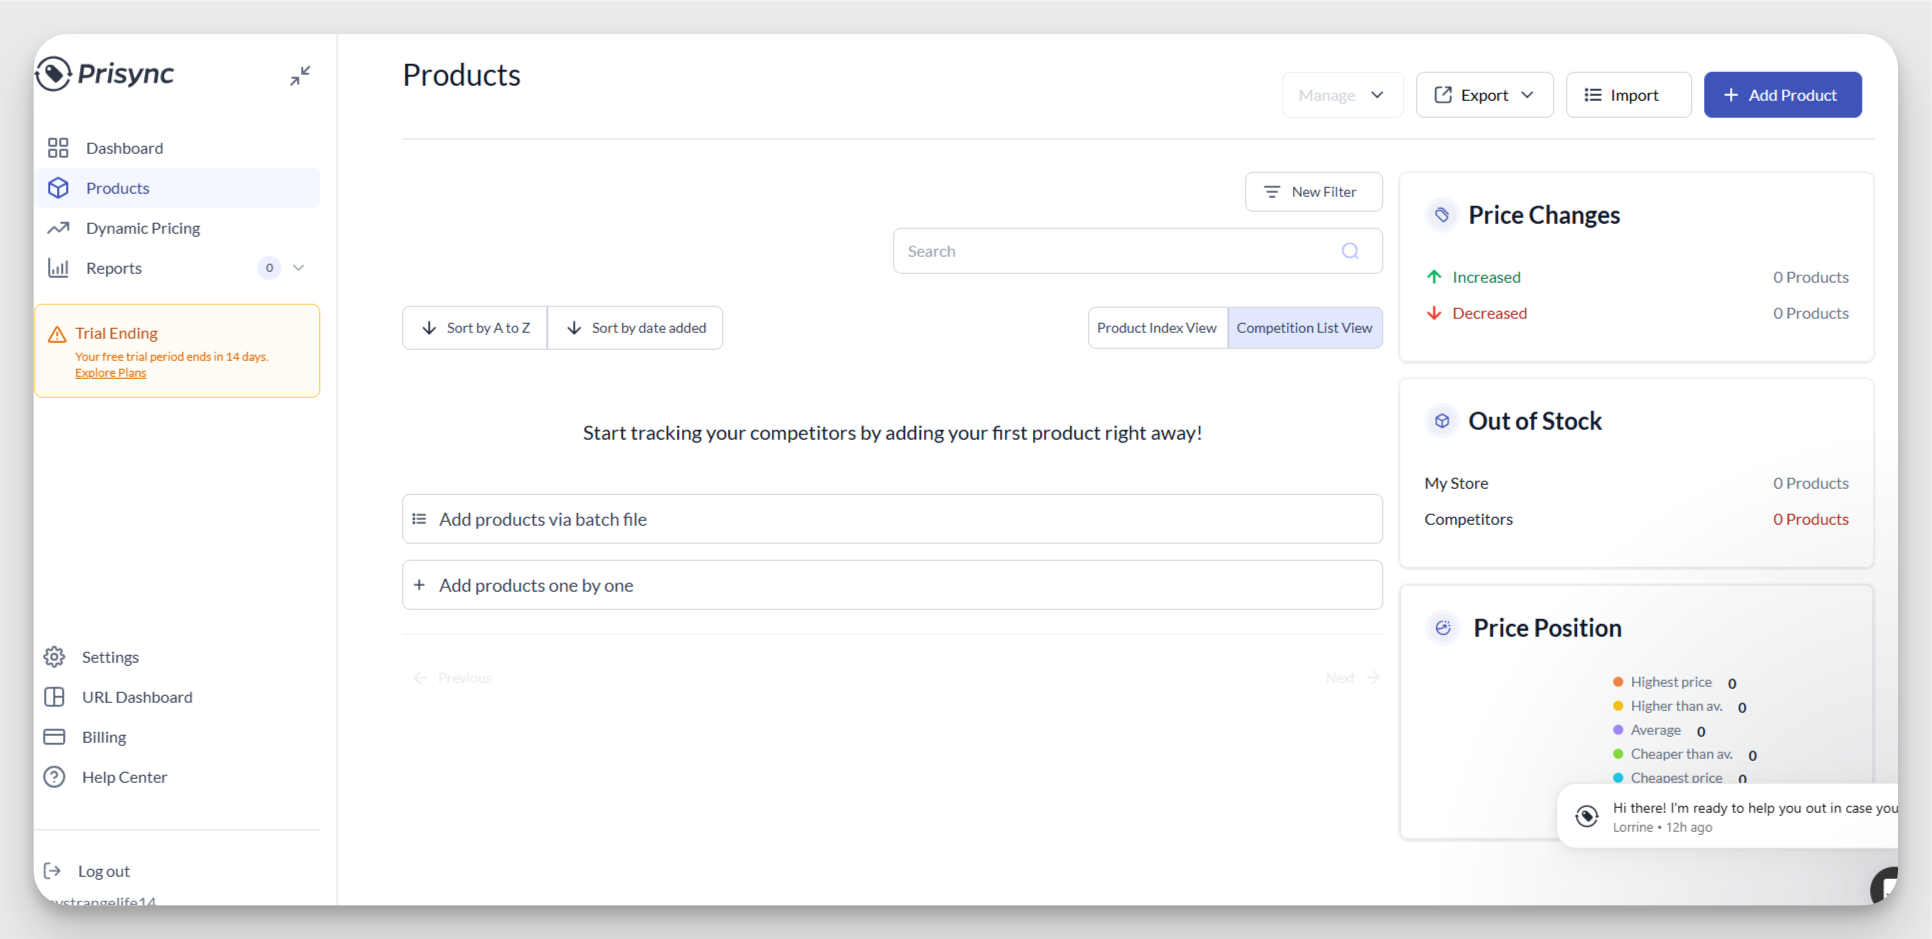
Task: Click the Add Product button
Action: click(1782, 95)
